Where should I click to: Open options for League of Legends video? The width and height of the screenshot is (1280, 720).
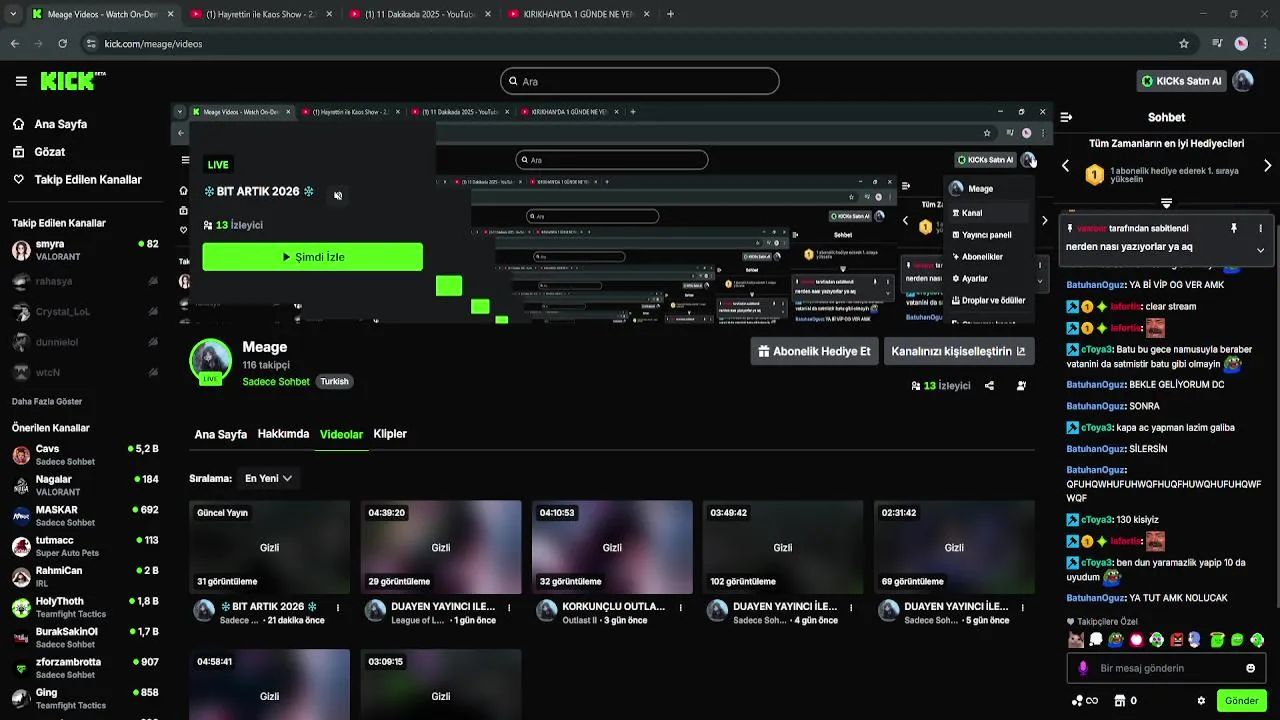click(509, 607)
